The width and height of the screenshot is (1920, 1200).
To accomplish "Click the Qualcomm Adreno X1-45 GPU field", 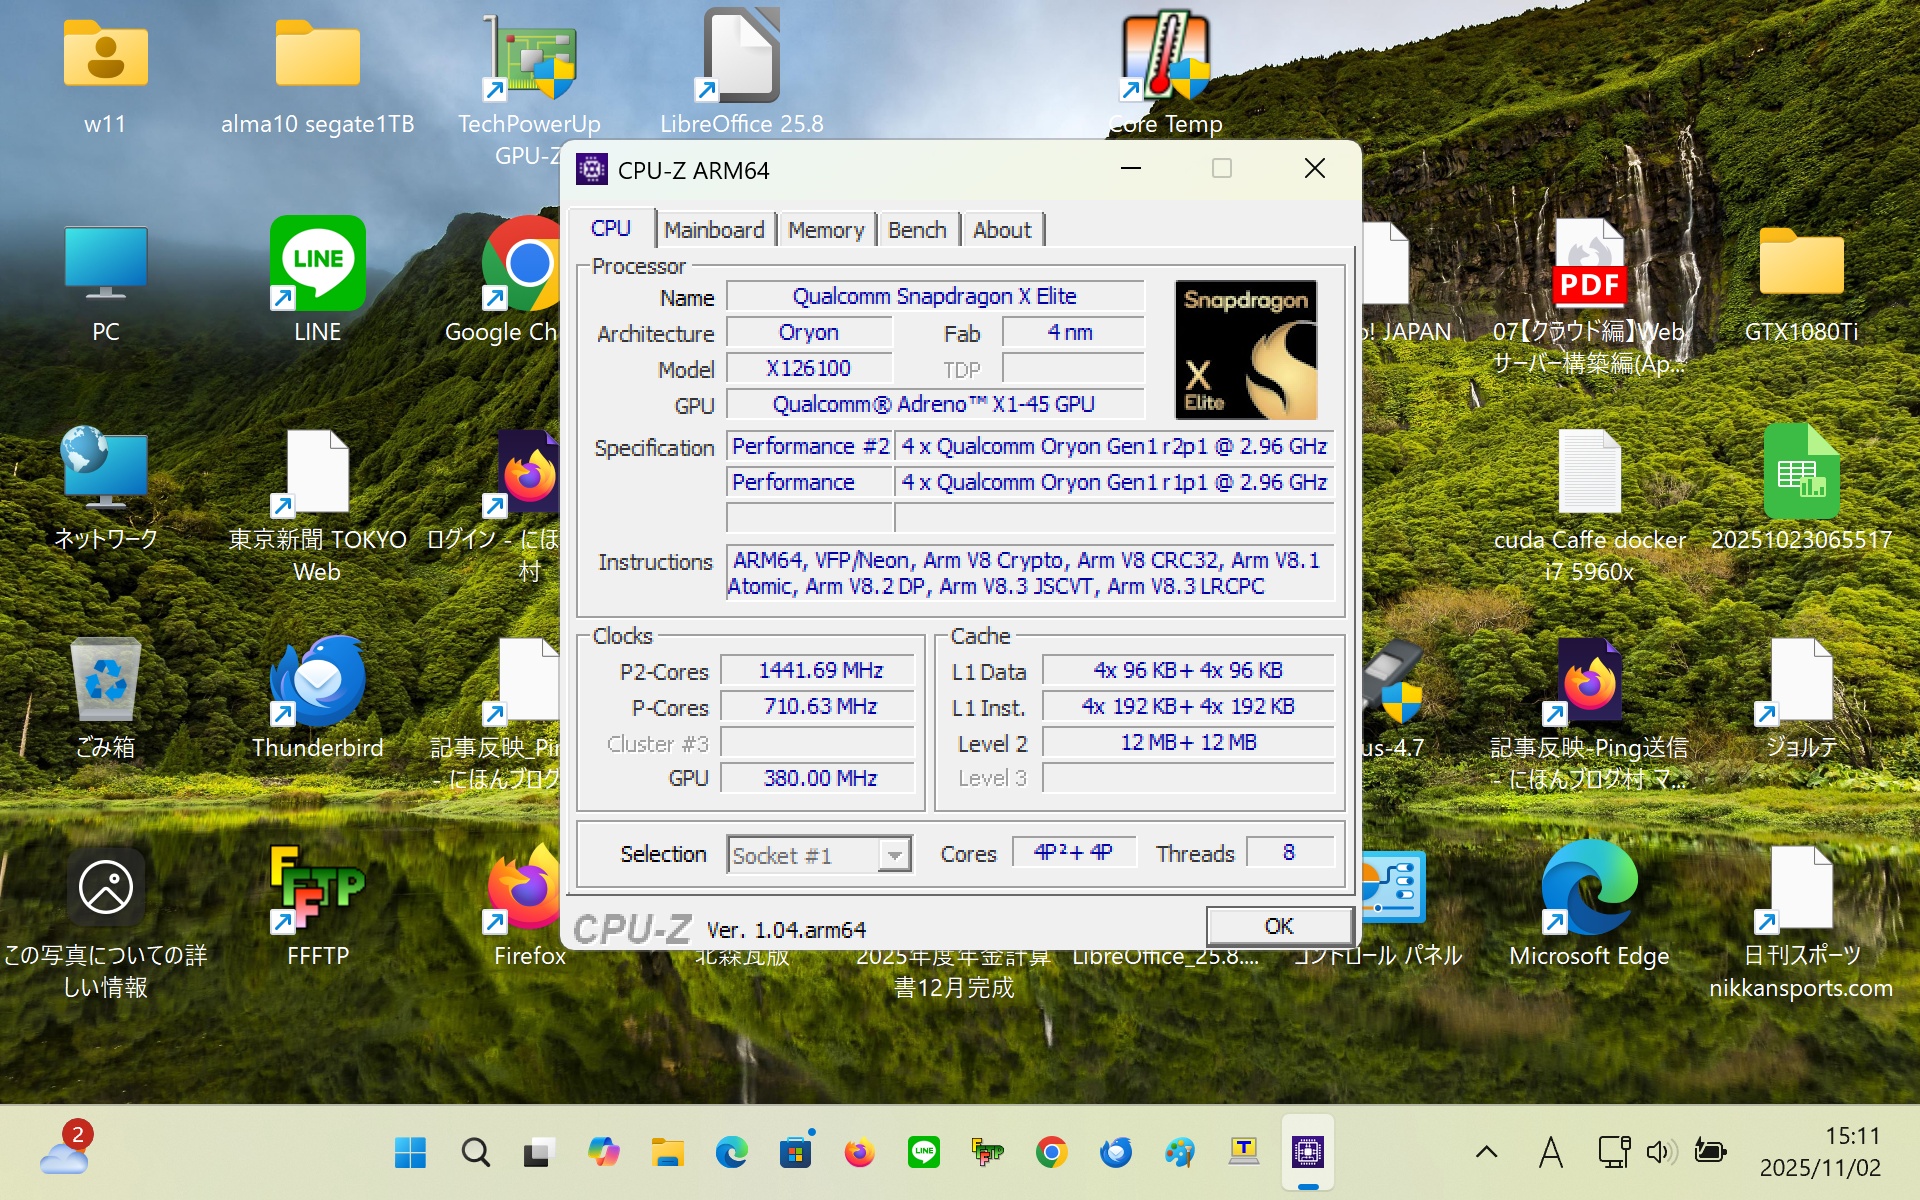I will [x=935, y=404].
